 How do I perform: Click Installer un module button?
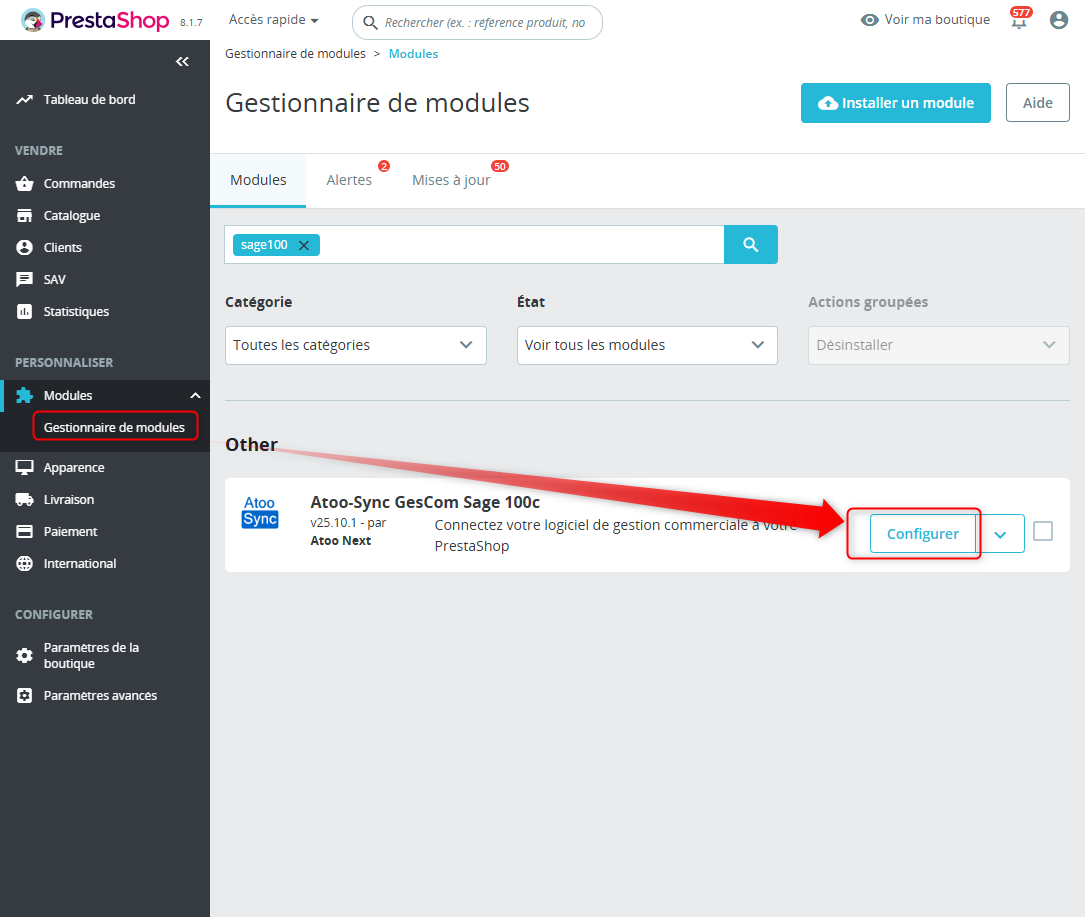coord(895,103)
